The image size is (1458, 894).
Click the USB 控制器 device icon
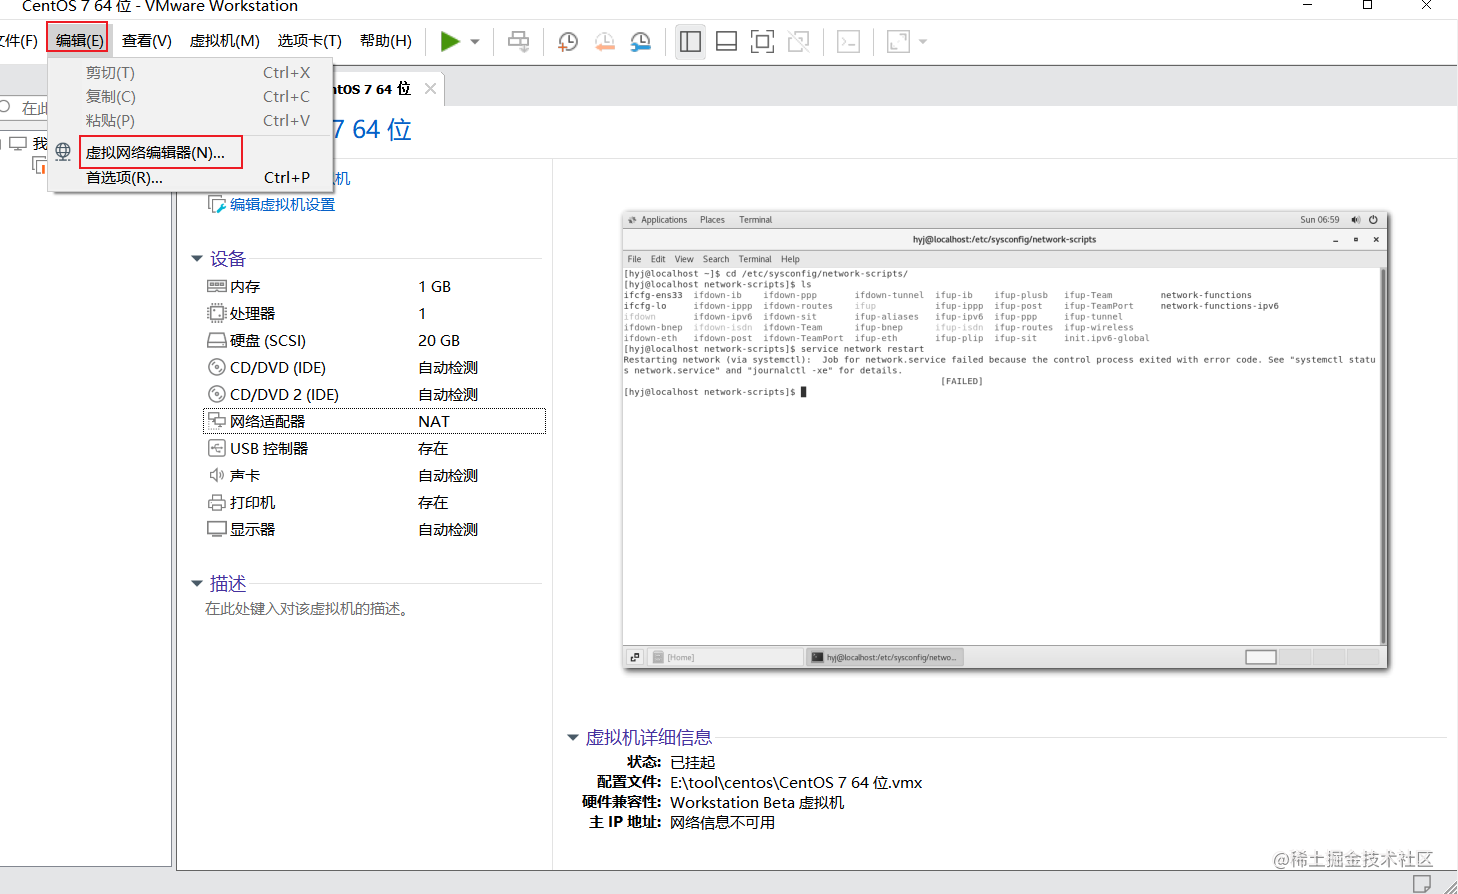[x=217, y=448]
